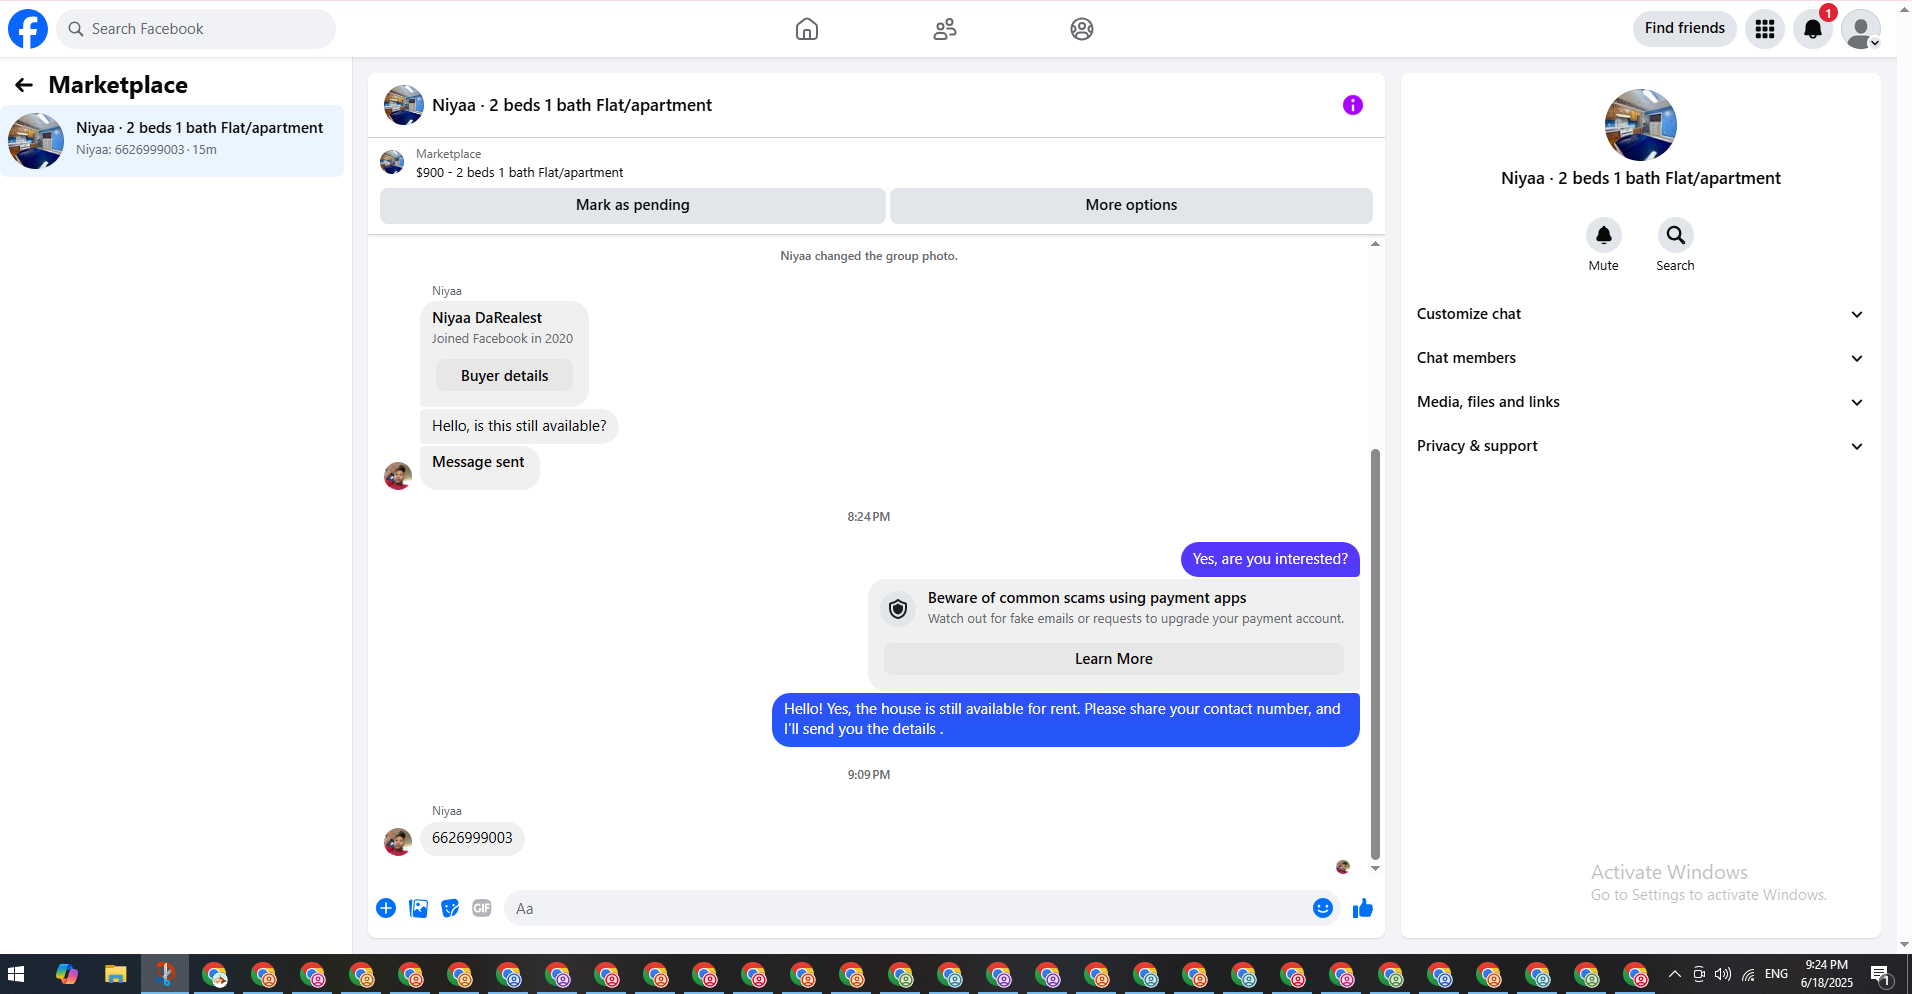
Task: Click the $900 Marketplace listing title
Action: click(x=520, y=173)
